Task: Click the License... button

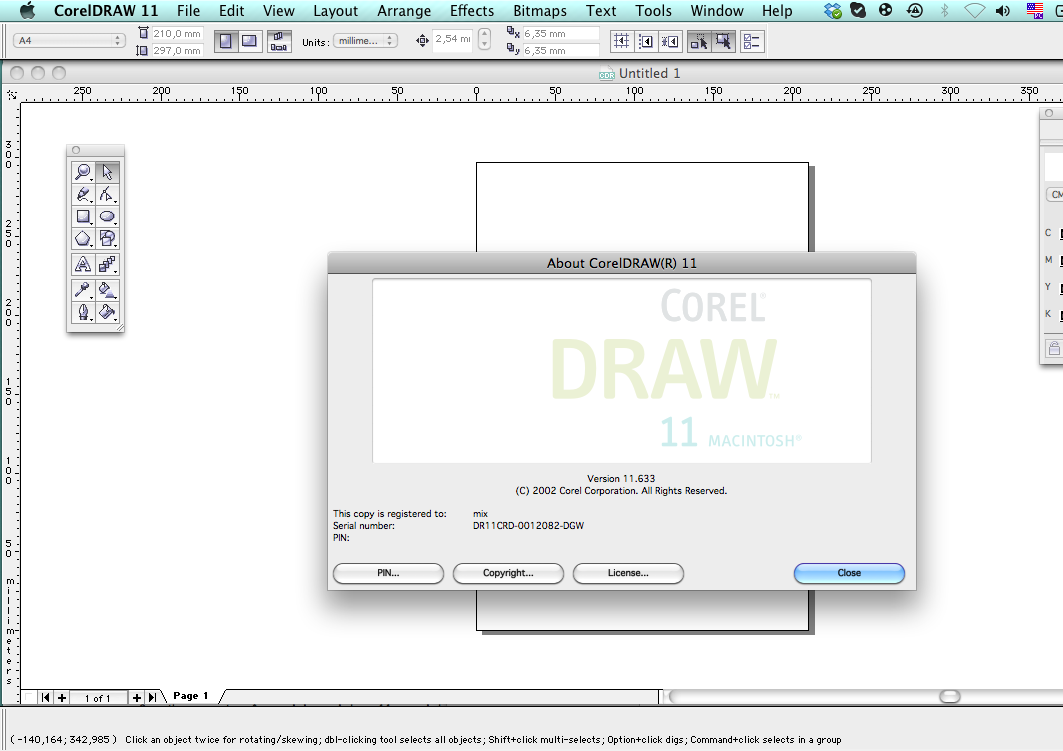Action: coord(628,573)
